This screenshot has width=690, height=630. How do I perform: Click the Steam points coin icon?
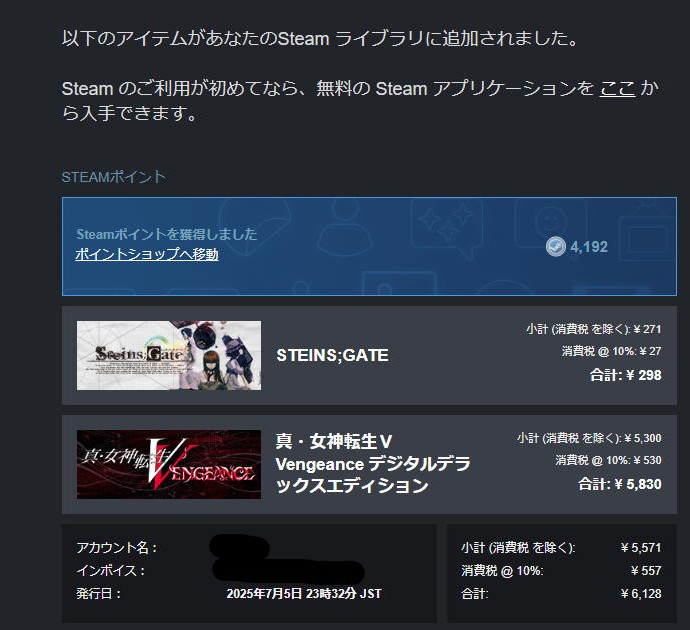pyautogui.click(x=555, y=246)
